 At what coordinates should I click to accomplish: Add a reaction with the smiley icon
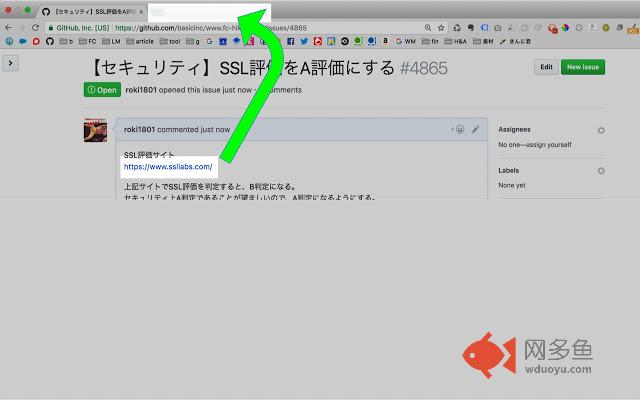(460, 129)
